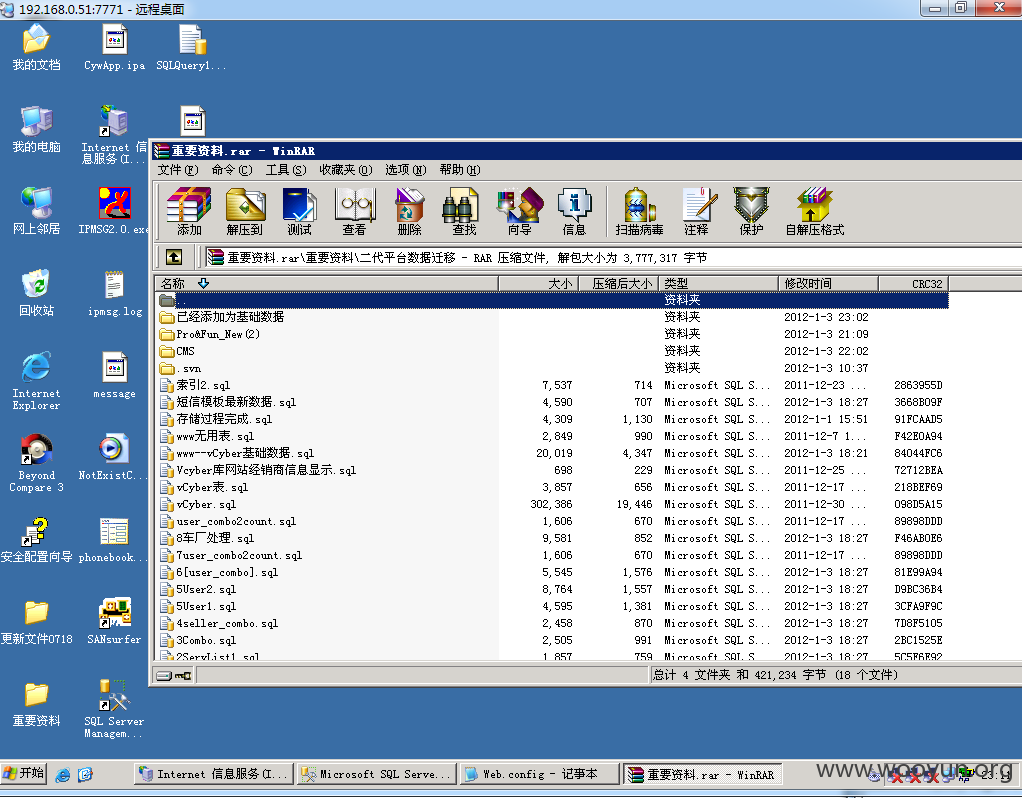1022x798 pixels.
Task: Click the Find (查找) binoculars icon
Action: [x=463, y=211]
